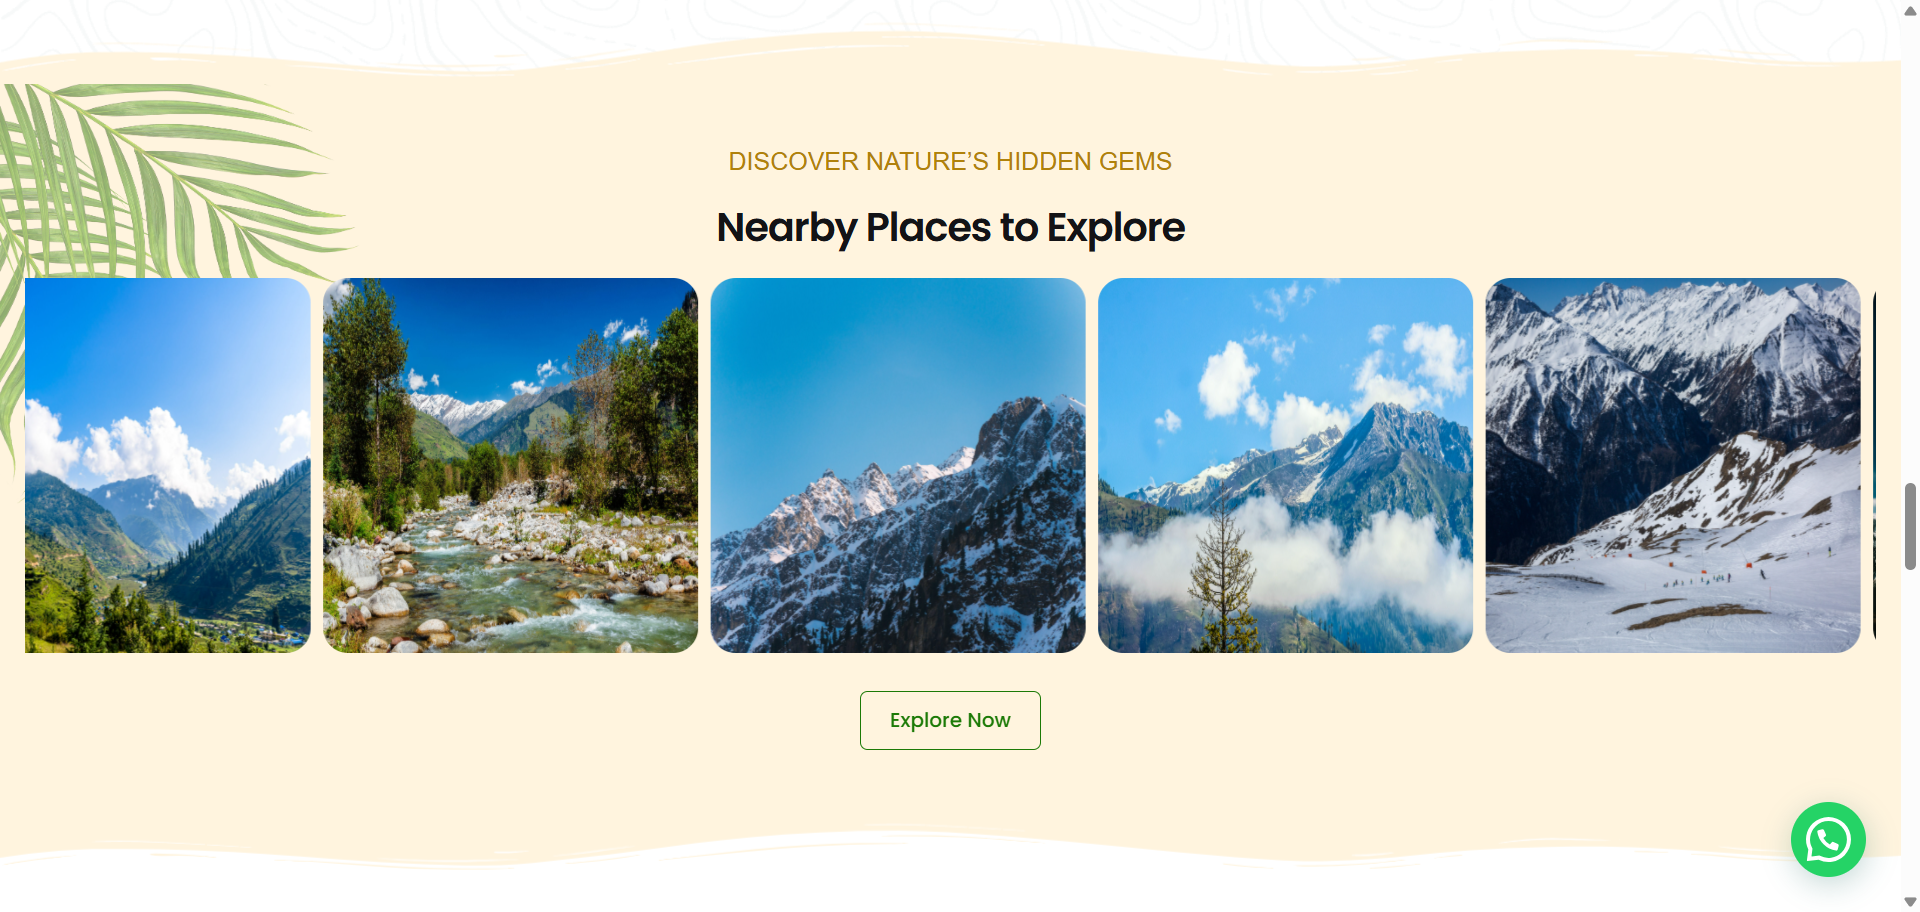Click the page scrollbar up arrow

click(1910, 10)
